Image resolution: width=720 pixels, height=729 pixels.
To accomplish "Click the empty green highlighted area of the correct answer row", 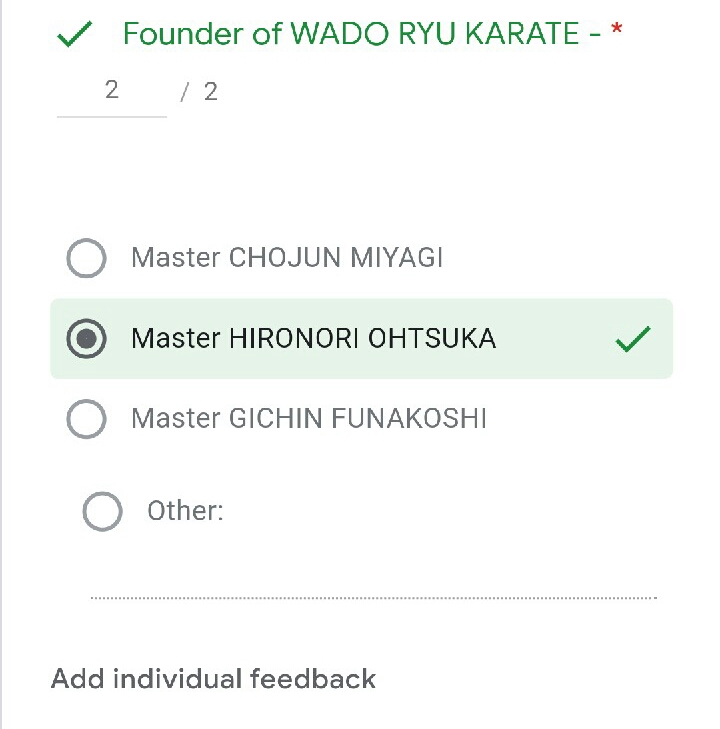I will click(555, 339).
